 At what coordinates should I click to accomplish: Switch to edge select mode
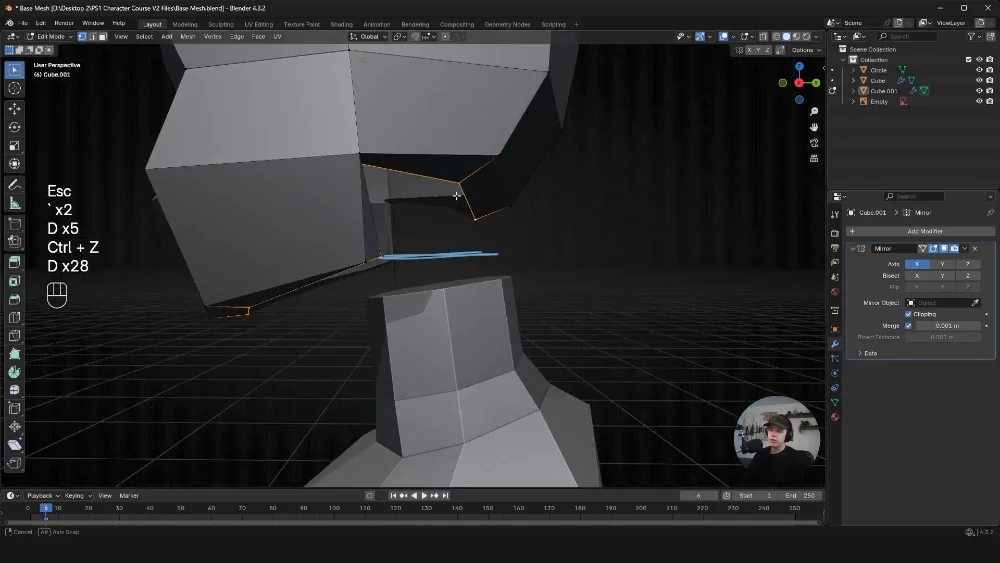click(92, 37)
